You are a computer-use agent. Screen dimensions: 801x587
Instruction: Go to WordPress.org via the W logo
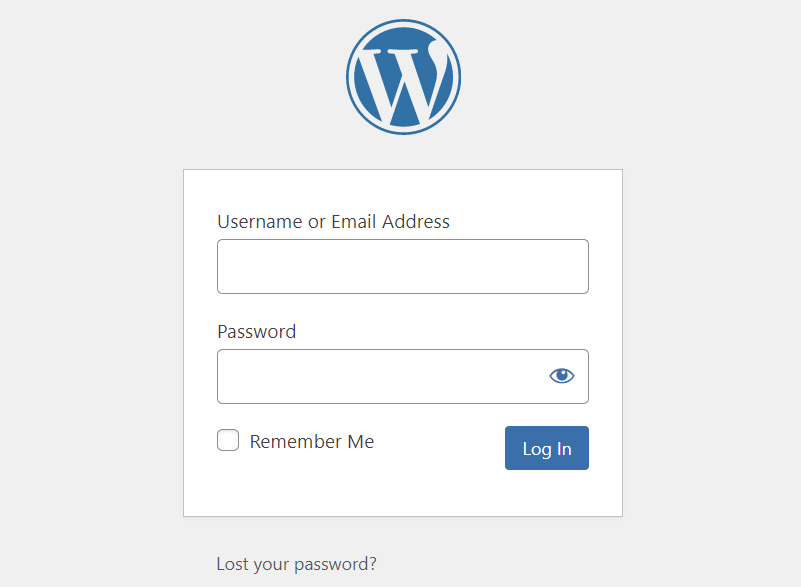point(403,78)
